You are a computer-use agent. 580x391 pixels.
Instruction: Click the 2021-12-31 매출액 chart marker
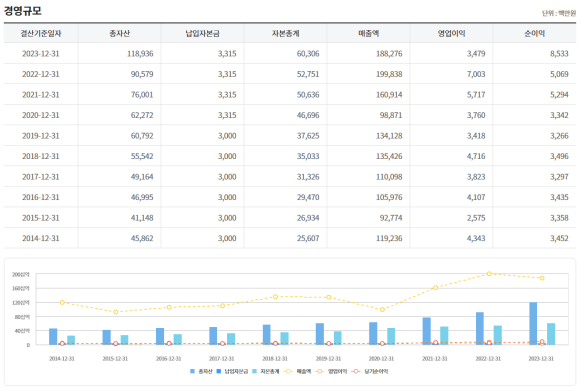436,287
